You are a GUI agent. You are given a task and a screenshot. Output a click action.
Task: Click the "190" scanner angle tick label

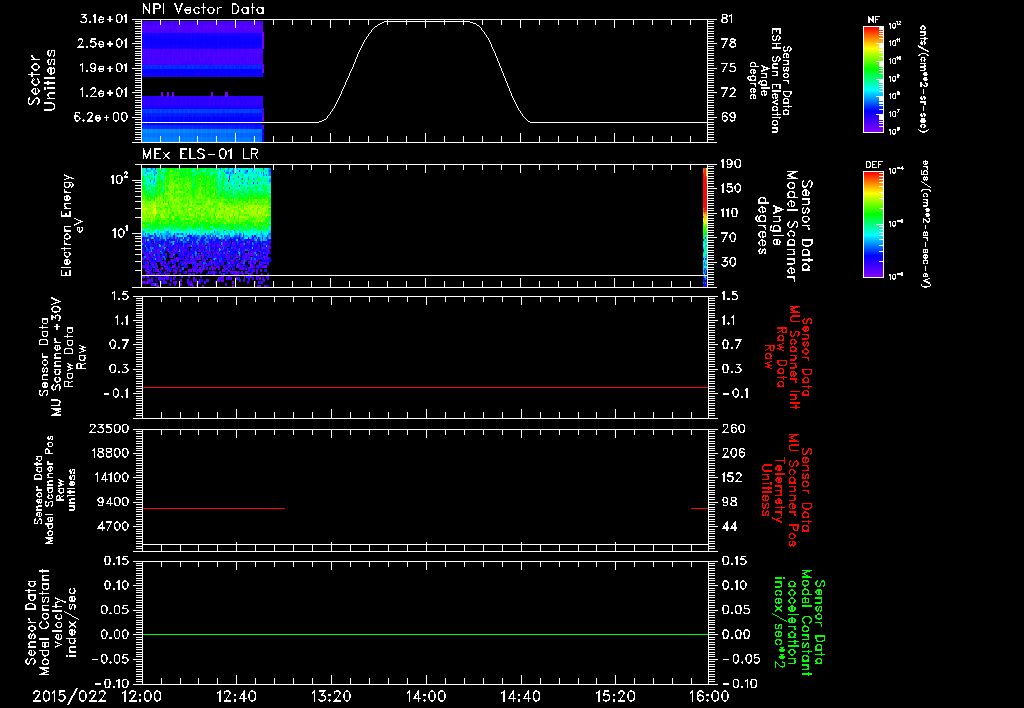[731, 164]
